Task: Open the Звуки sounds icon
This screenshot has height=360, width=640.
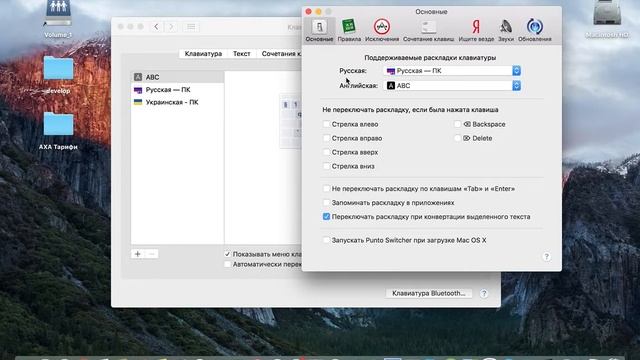Action: pos(506,30)
